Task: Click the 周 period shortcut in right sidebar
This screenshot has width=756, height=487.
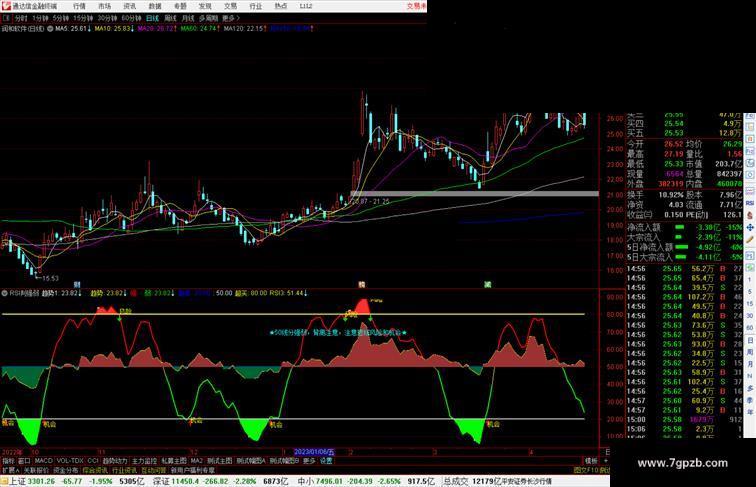Action: click(750, 352)
